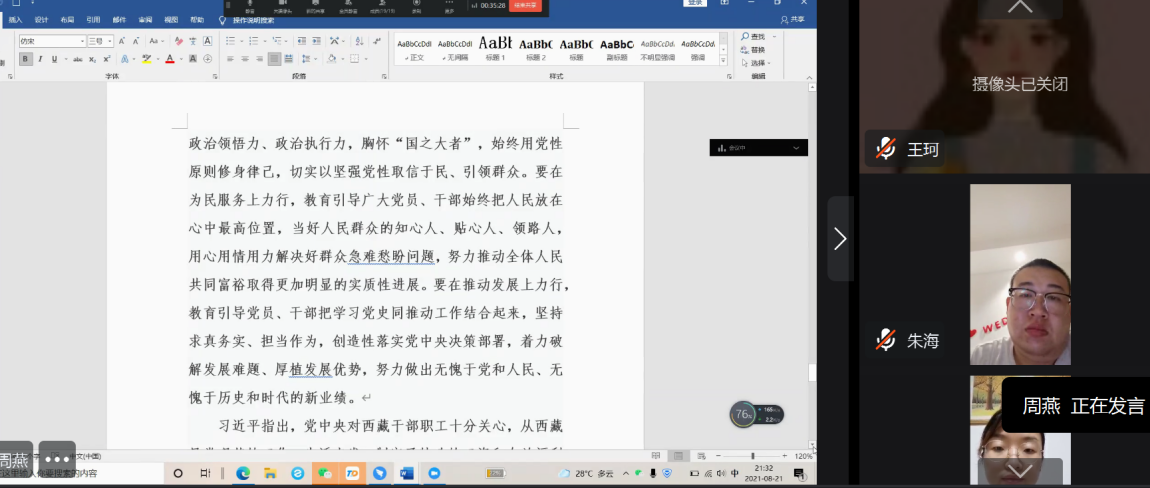Switch to the 审阅 ribbon tab
This screenshot has width=1150, height=488.
tap(145, 20)
